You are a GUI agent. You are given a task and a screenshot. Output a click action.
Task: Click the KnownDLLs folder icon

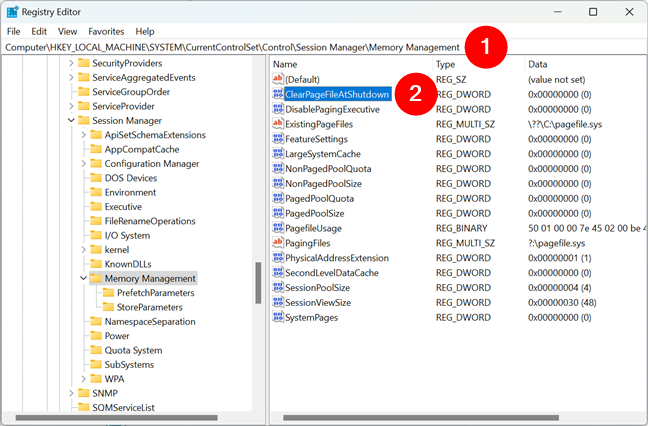click(x=96, y=264)
